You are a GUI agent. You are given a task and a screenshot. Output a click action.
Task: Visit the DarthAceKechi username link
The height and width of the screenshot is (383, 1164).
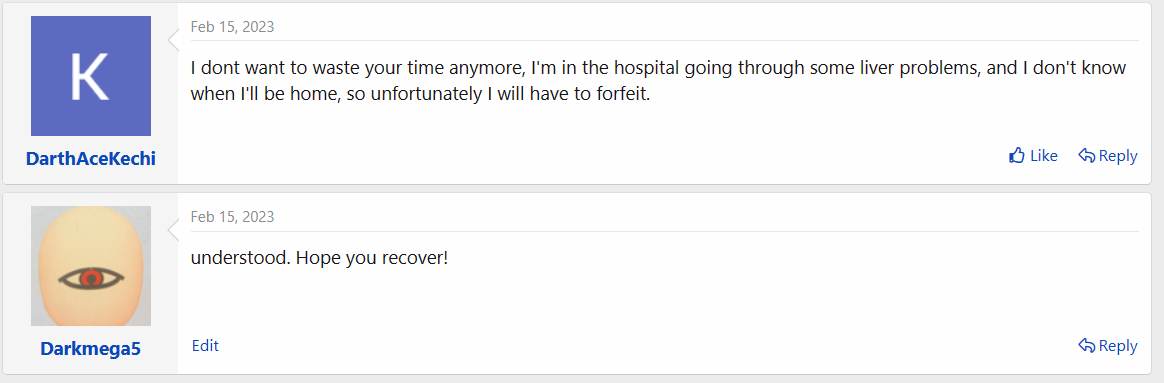pos(91,158)
